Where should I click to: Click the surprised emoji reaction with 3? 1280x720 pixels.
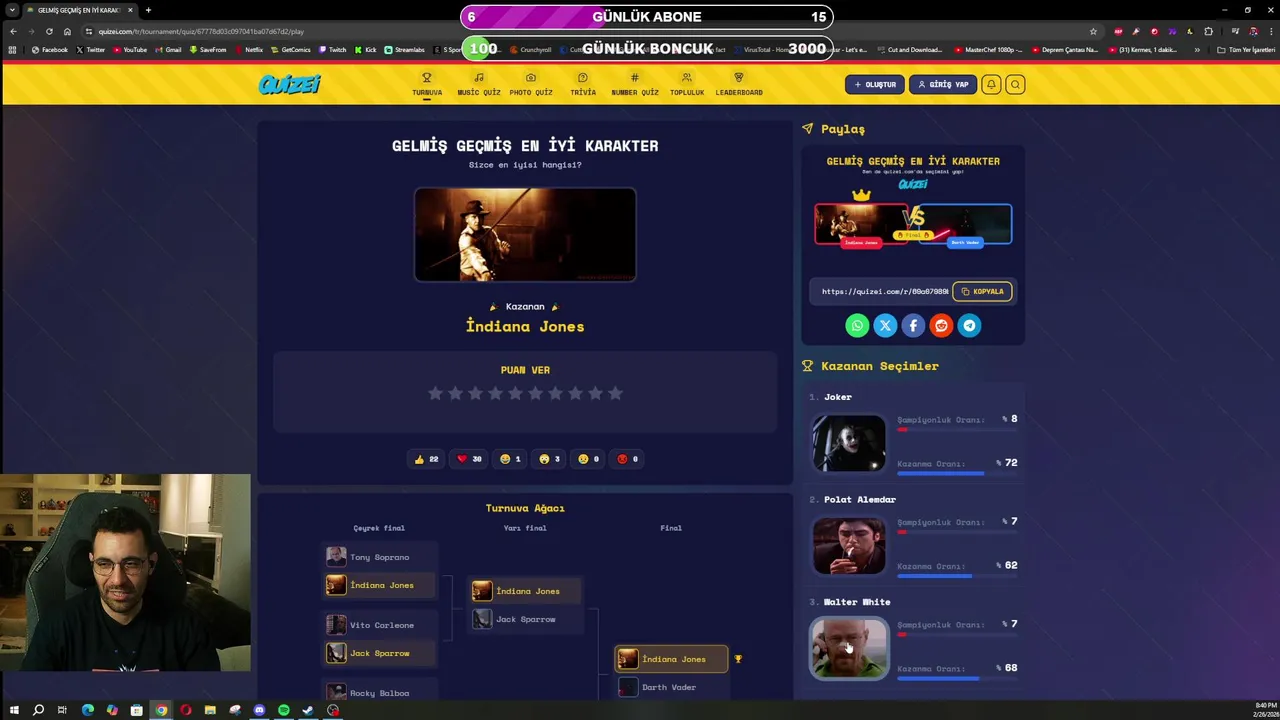click(x=549, y=459)
